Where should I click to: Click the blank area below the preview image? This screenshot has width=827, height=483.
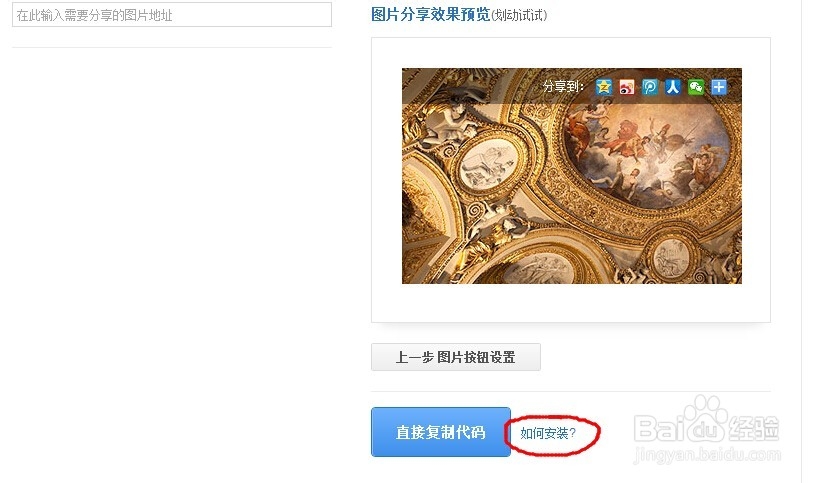pos(571,303)
